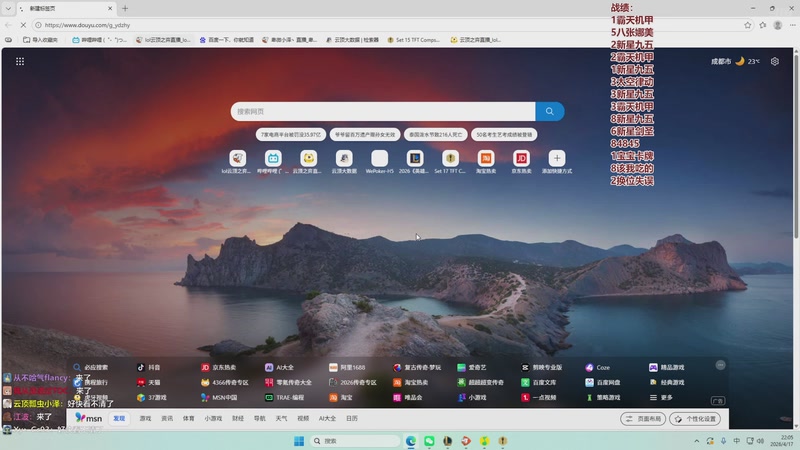
Task: Open the 导入收藏夹 import favorites item
Action: (41, 40)
